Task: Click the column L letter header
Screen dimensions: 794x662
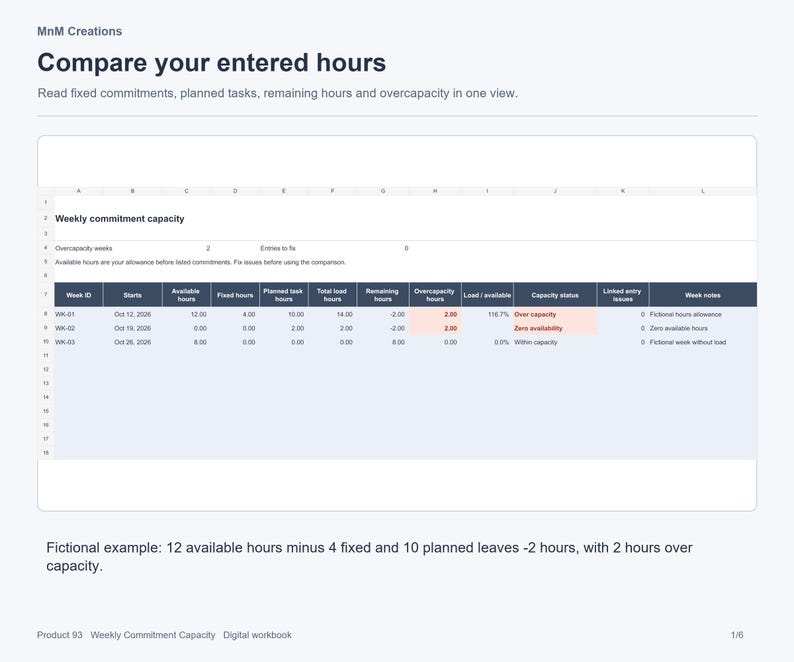Action: tap(703, 191)
